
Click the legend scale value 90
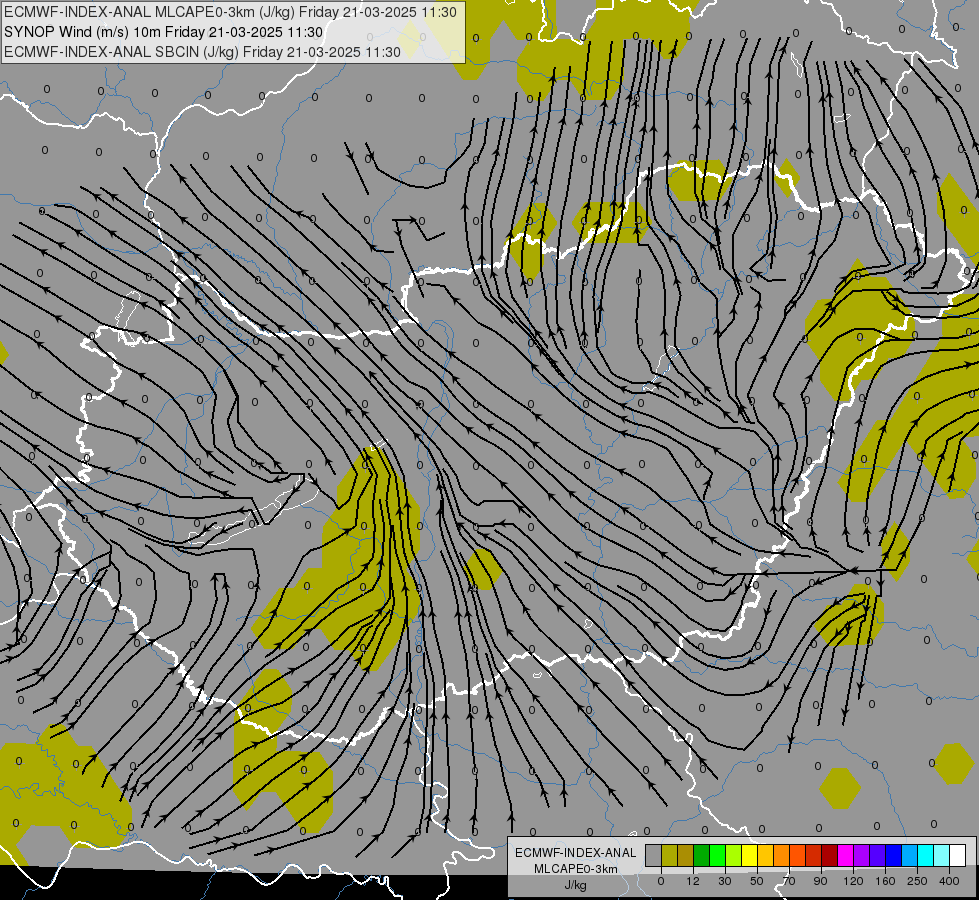[820, 881]
